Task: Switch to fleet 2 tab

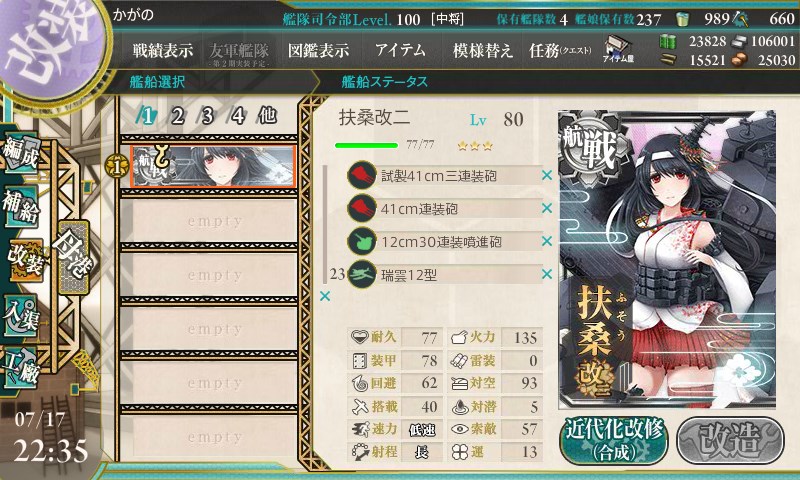Action: [x=177, y=116]
